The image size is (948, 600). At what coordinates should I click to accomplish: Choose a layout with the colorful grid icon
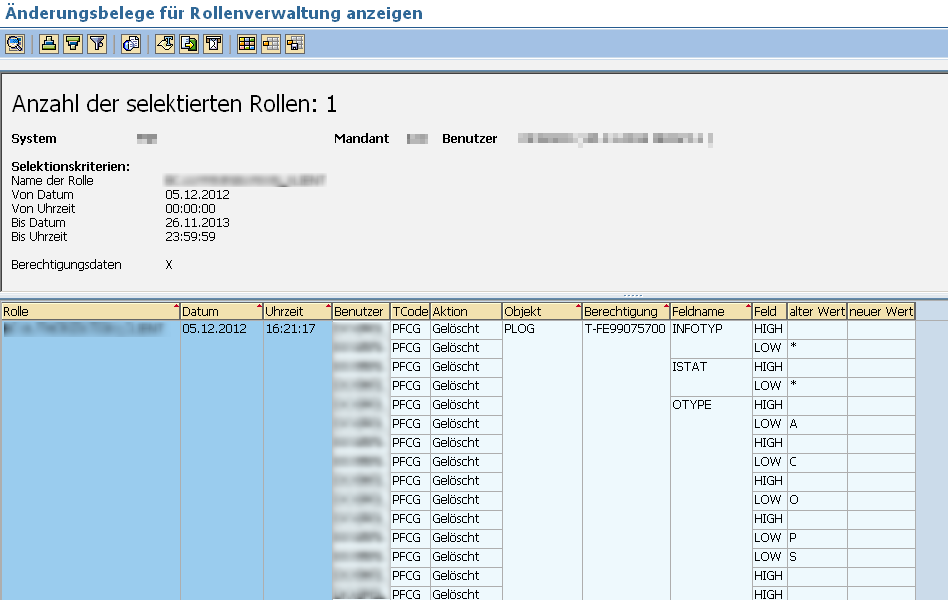coord(246,43)
